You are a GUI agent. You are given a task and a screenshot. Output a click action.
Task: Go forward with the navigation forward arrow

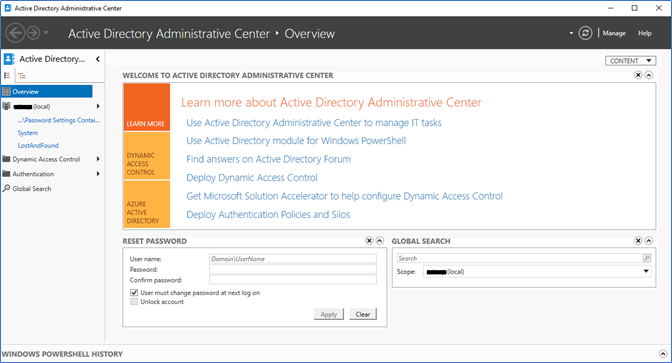click(33, 33)
